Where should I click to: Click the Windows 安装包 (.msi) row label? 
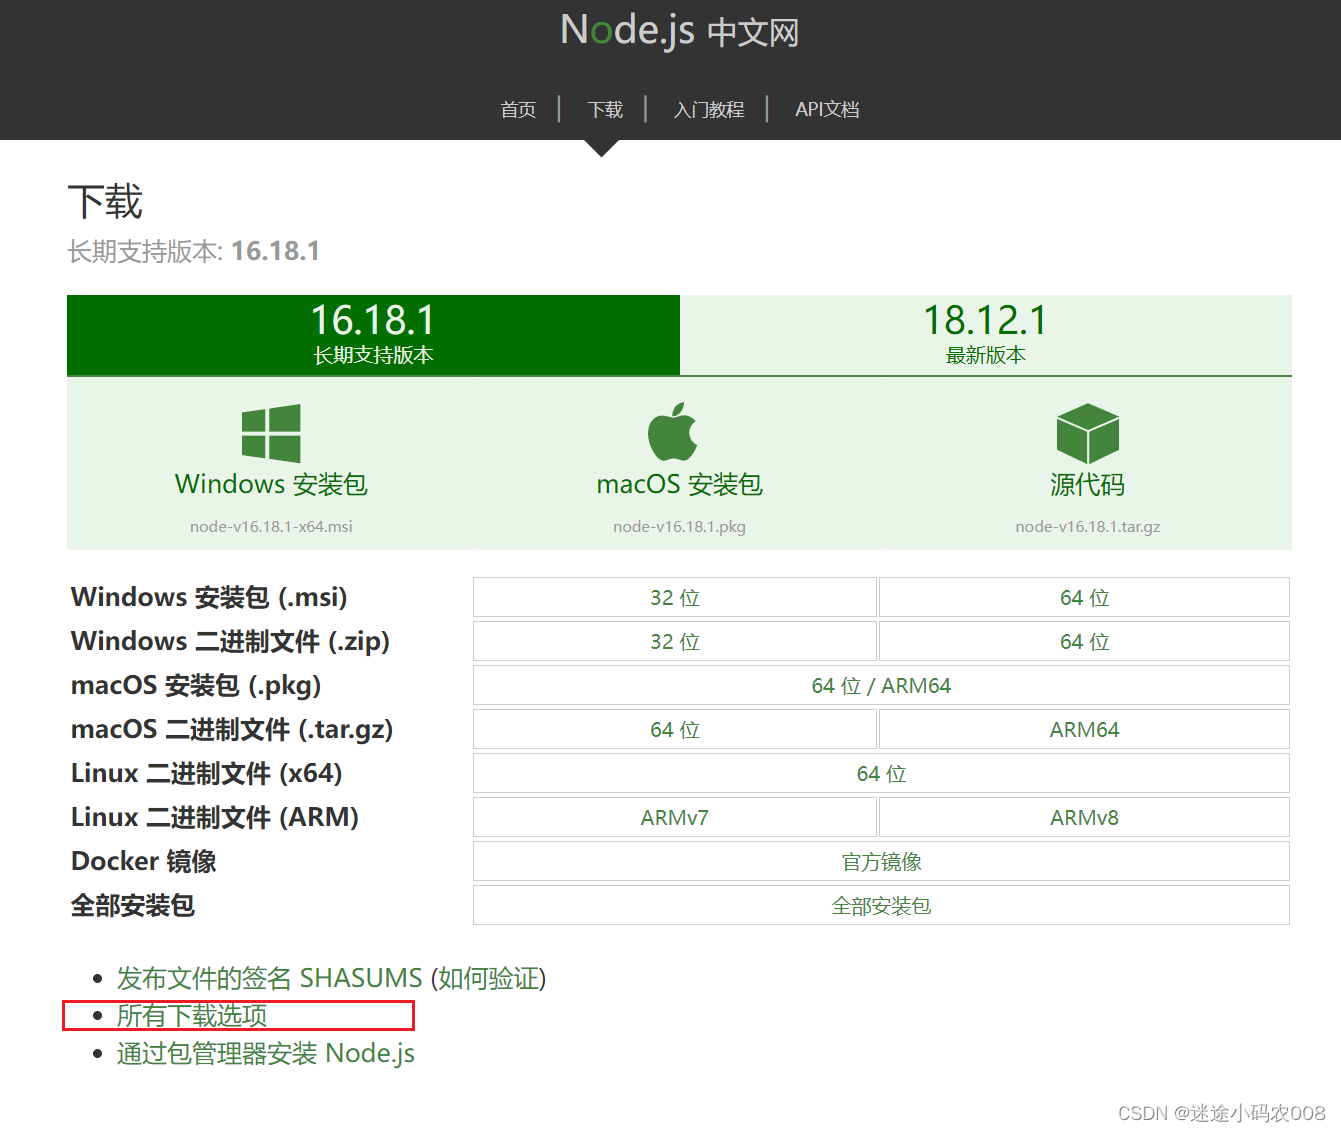pos(209,597)
